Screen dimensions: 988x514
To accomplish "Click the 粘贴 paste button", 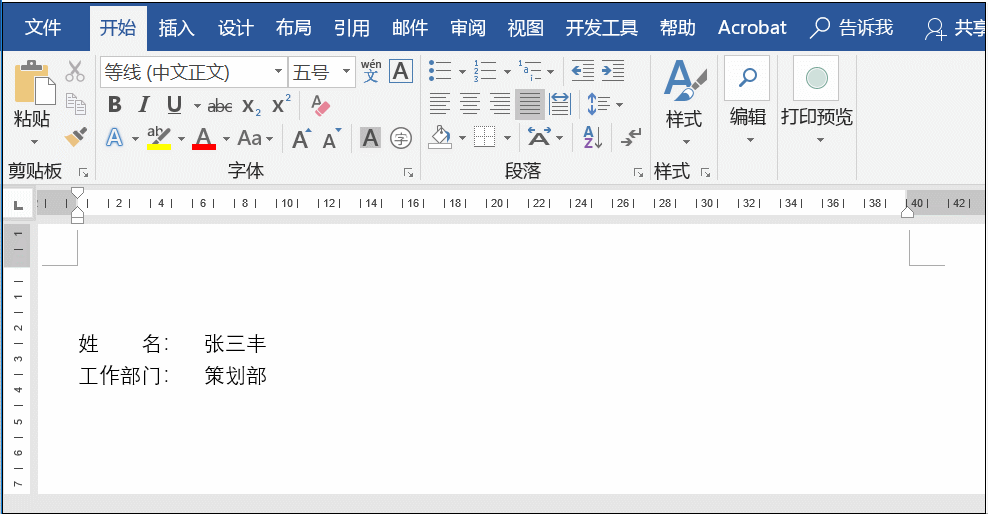I will pos(32,100).
